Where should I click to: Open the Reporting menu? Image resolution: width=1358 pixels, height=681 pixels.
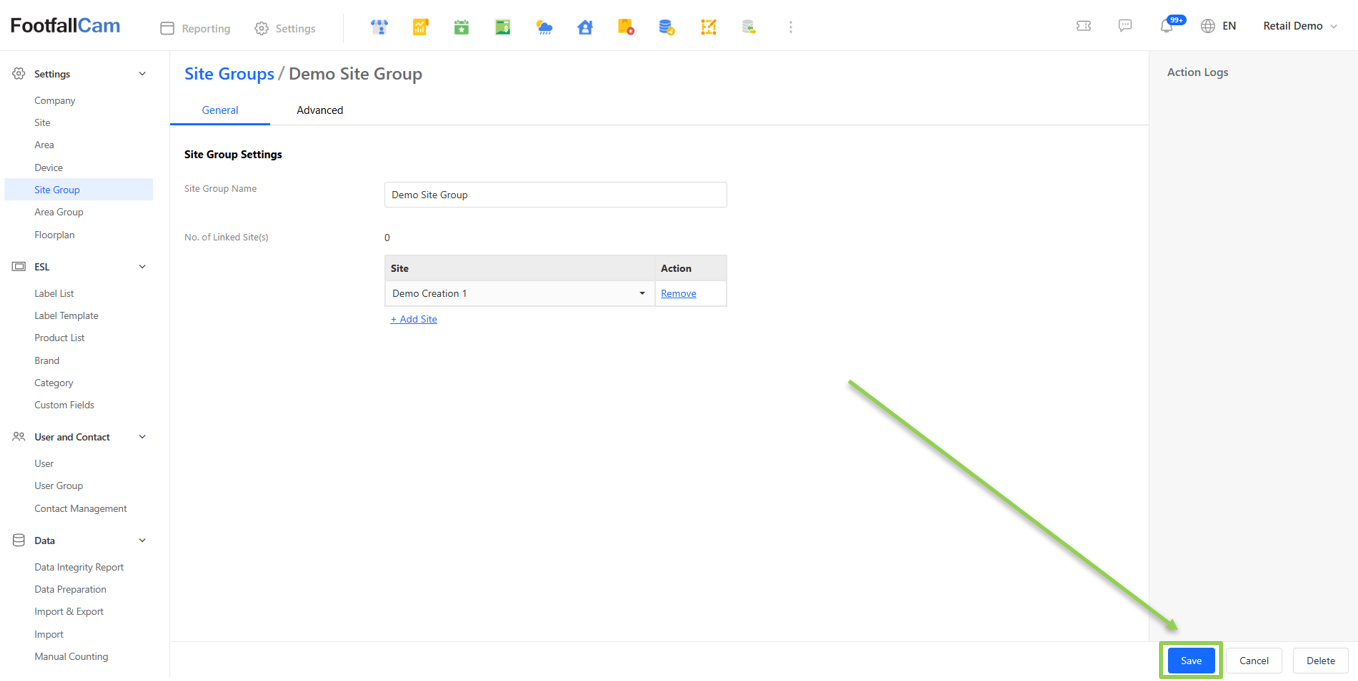pyautogui.click(x=196, y=29)
